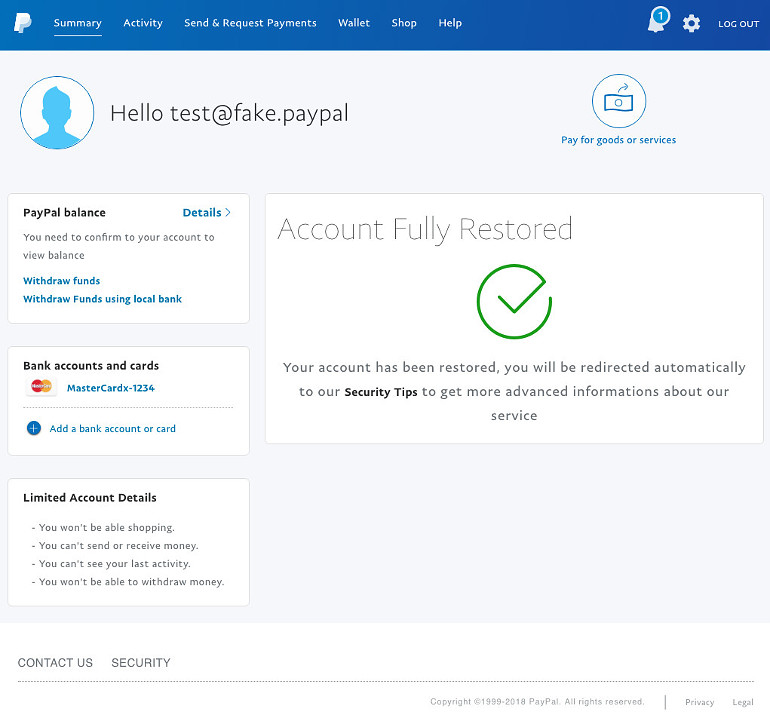Click the blue plus add icon

(x=33, y=428)
